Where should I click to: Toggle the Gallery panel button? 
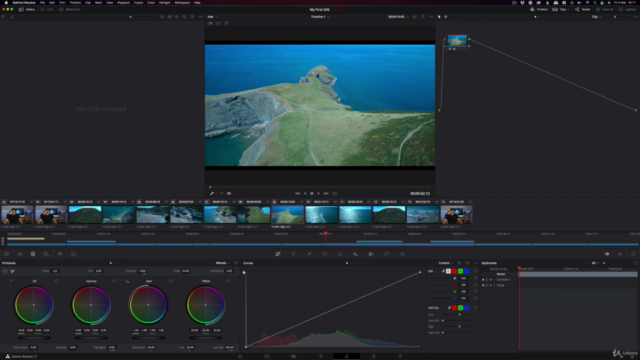point(27,9)
